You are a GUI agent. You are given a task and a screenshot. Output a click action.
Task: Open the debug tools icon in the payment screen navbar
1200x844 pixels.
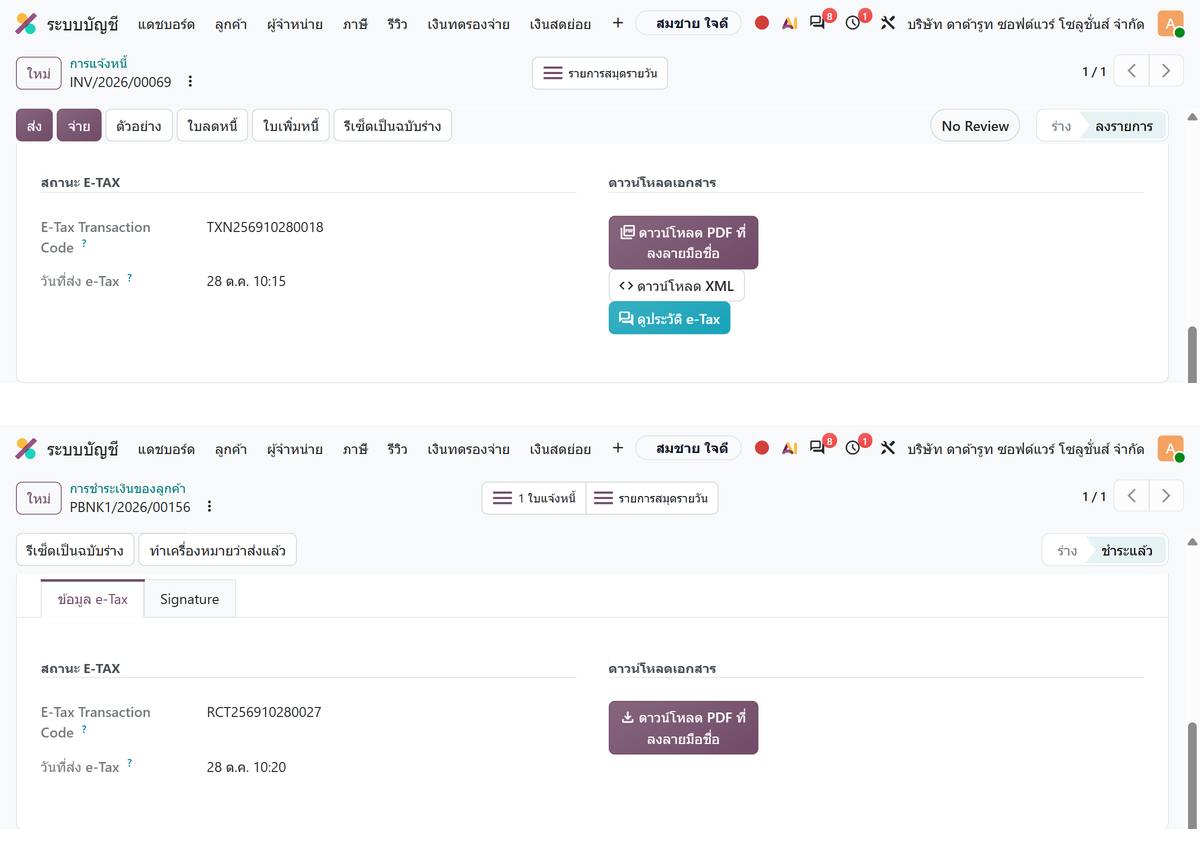pyautogui.click(x=887, y=448)
